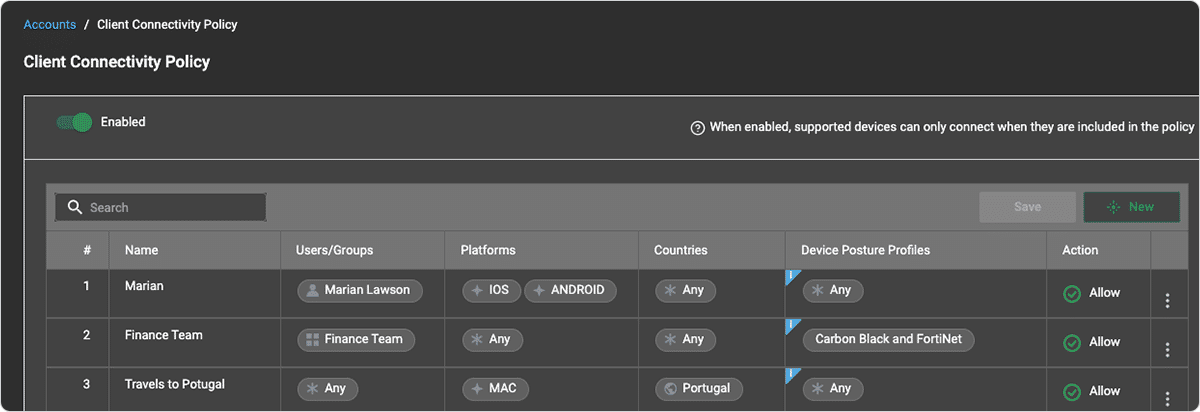Image resolution: width=1200 pixels, height=412 pixels.
Task: Click into the Search field
Action: click(161, 207)
